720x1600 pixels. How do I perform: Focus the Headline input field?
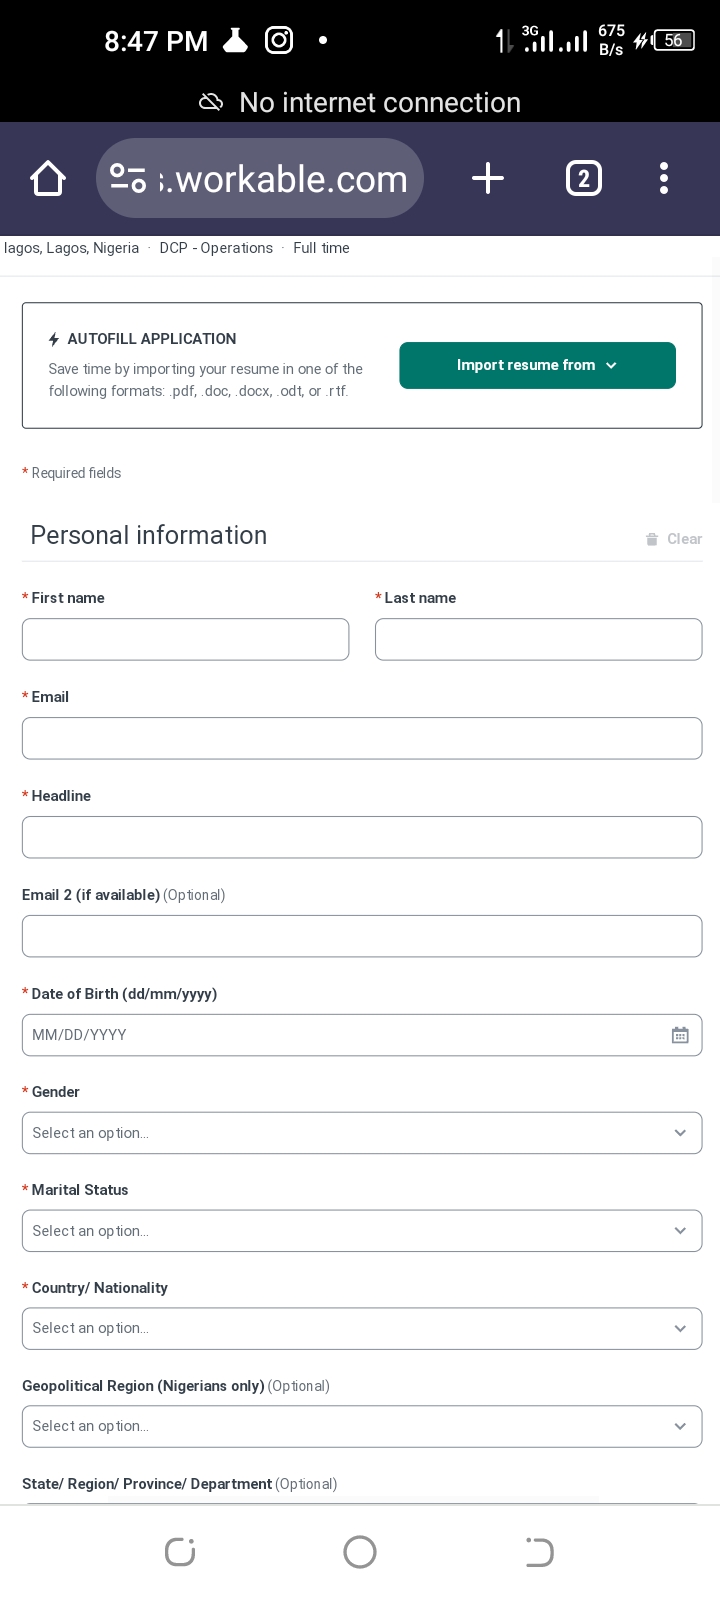coord(362,837)
